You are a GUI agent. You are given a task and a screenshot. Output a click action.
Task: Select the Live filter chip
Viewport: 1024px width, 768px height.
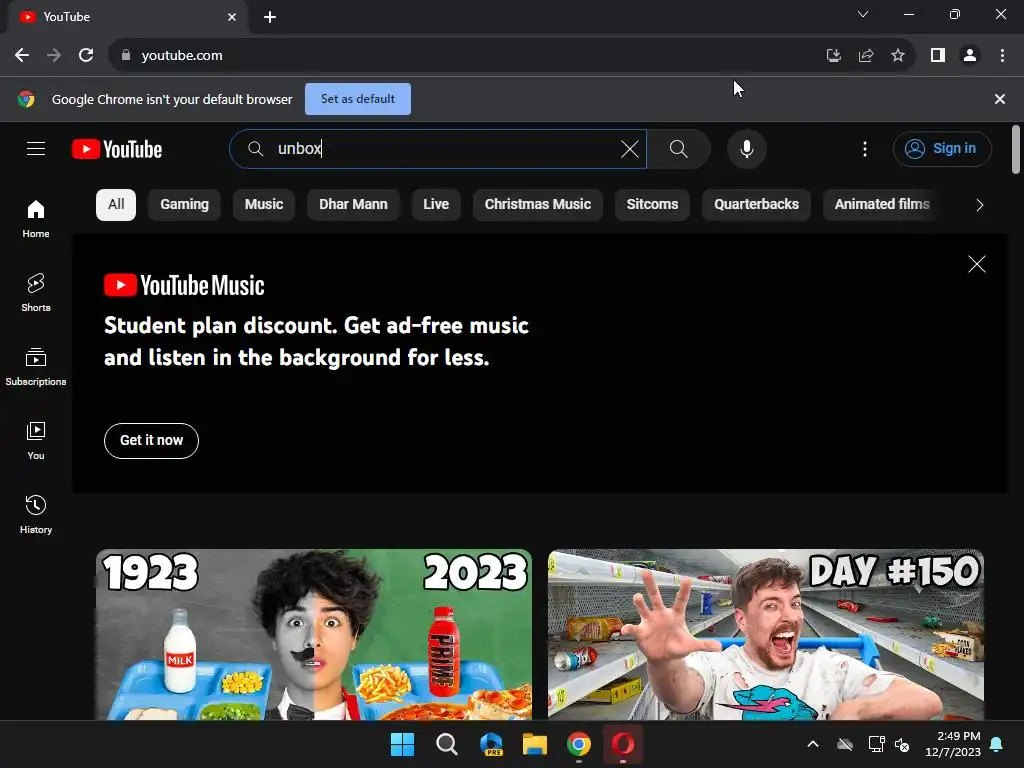pyautogui.click(x=436, y=204)
